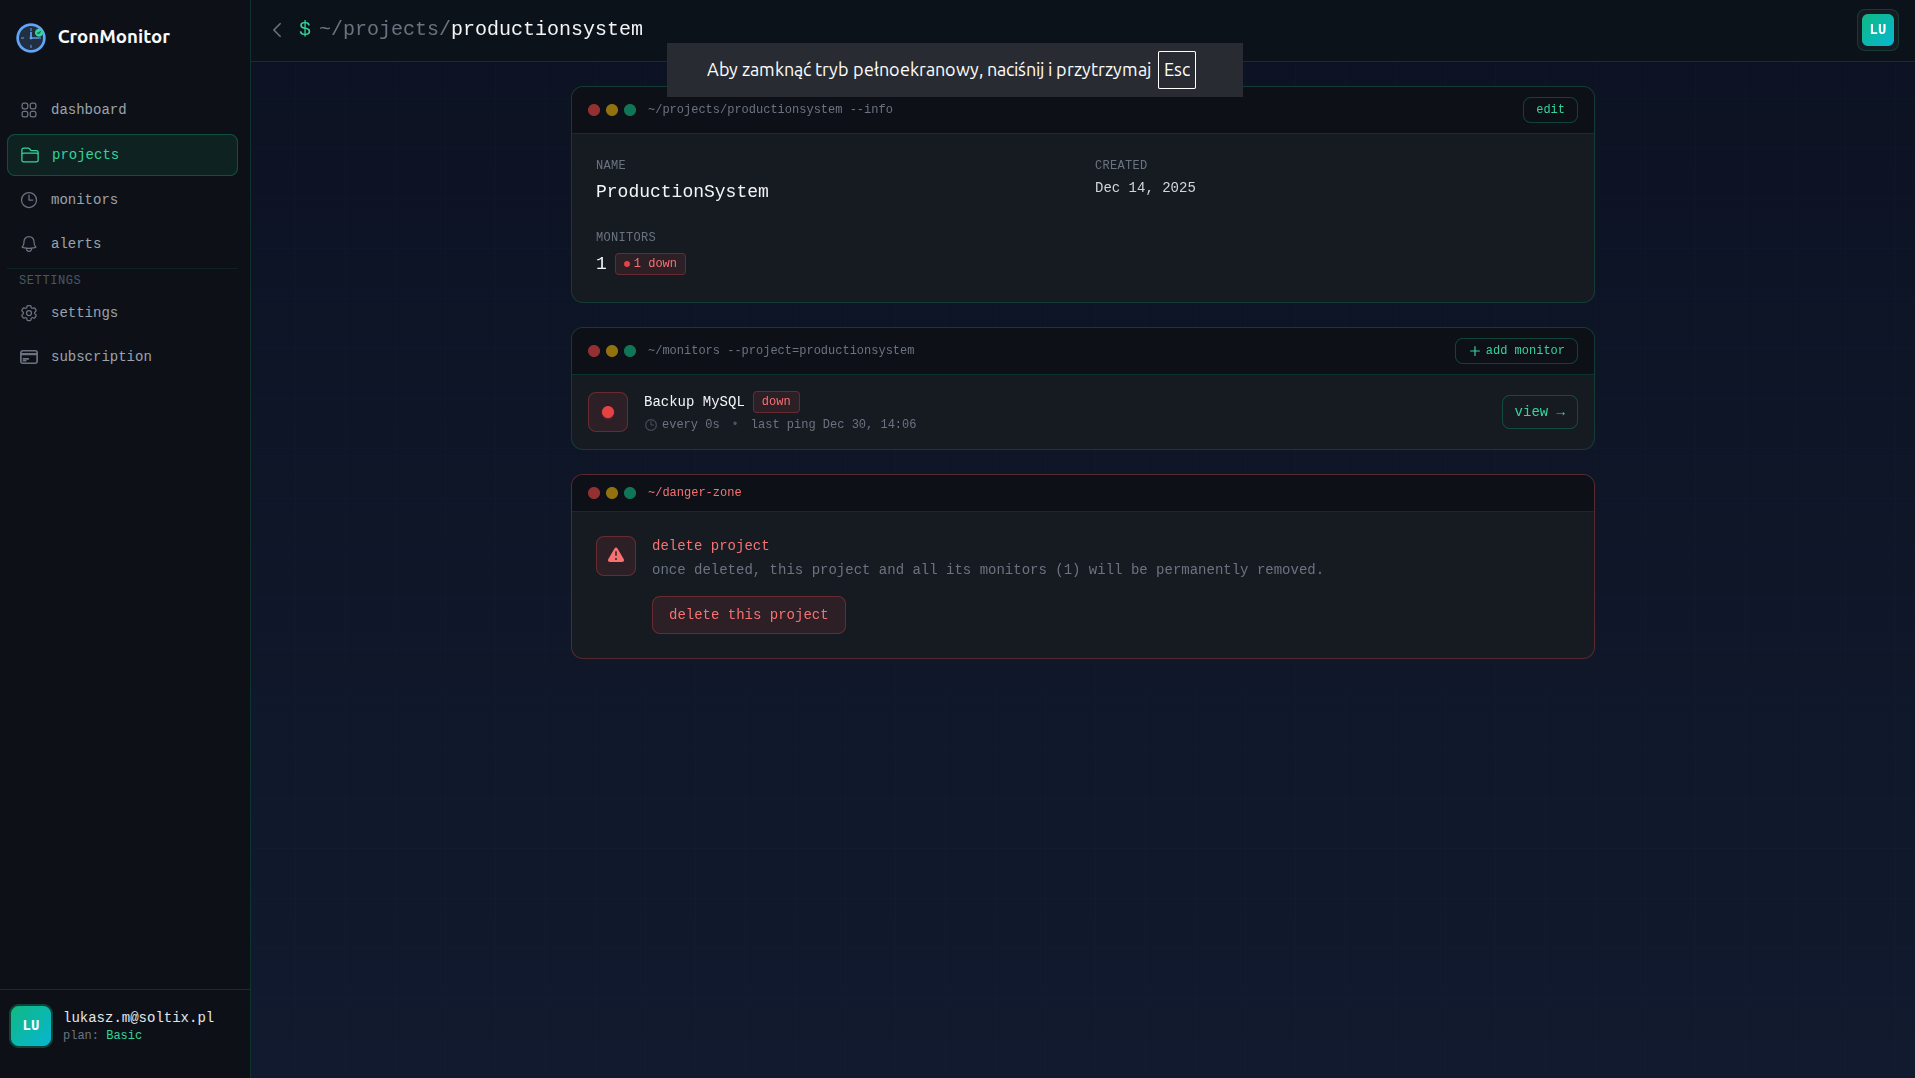Click the delete this project button
This screenshot has width=1915, height=1078.
point(748,614)
